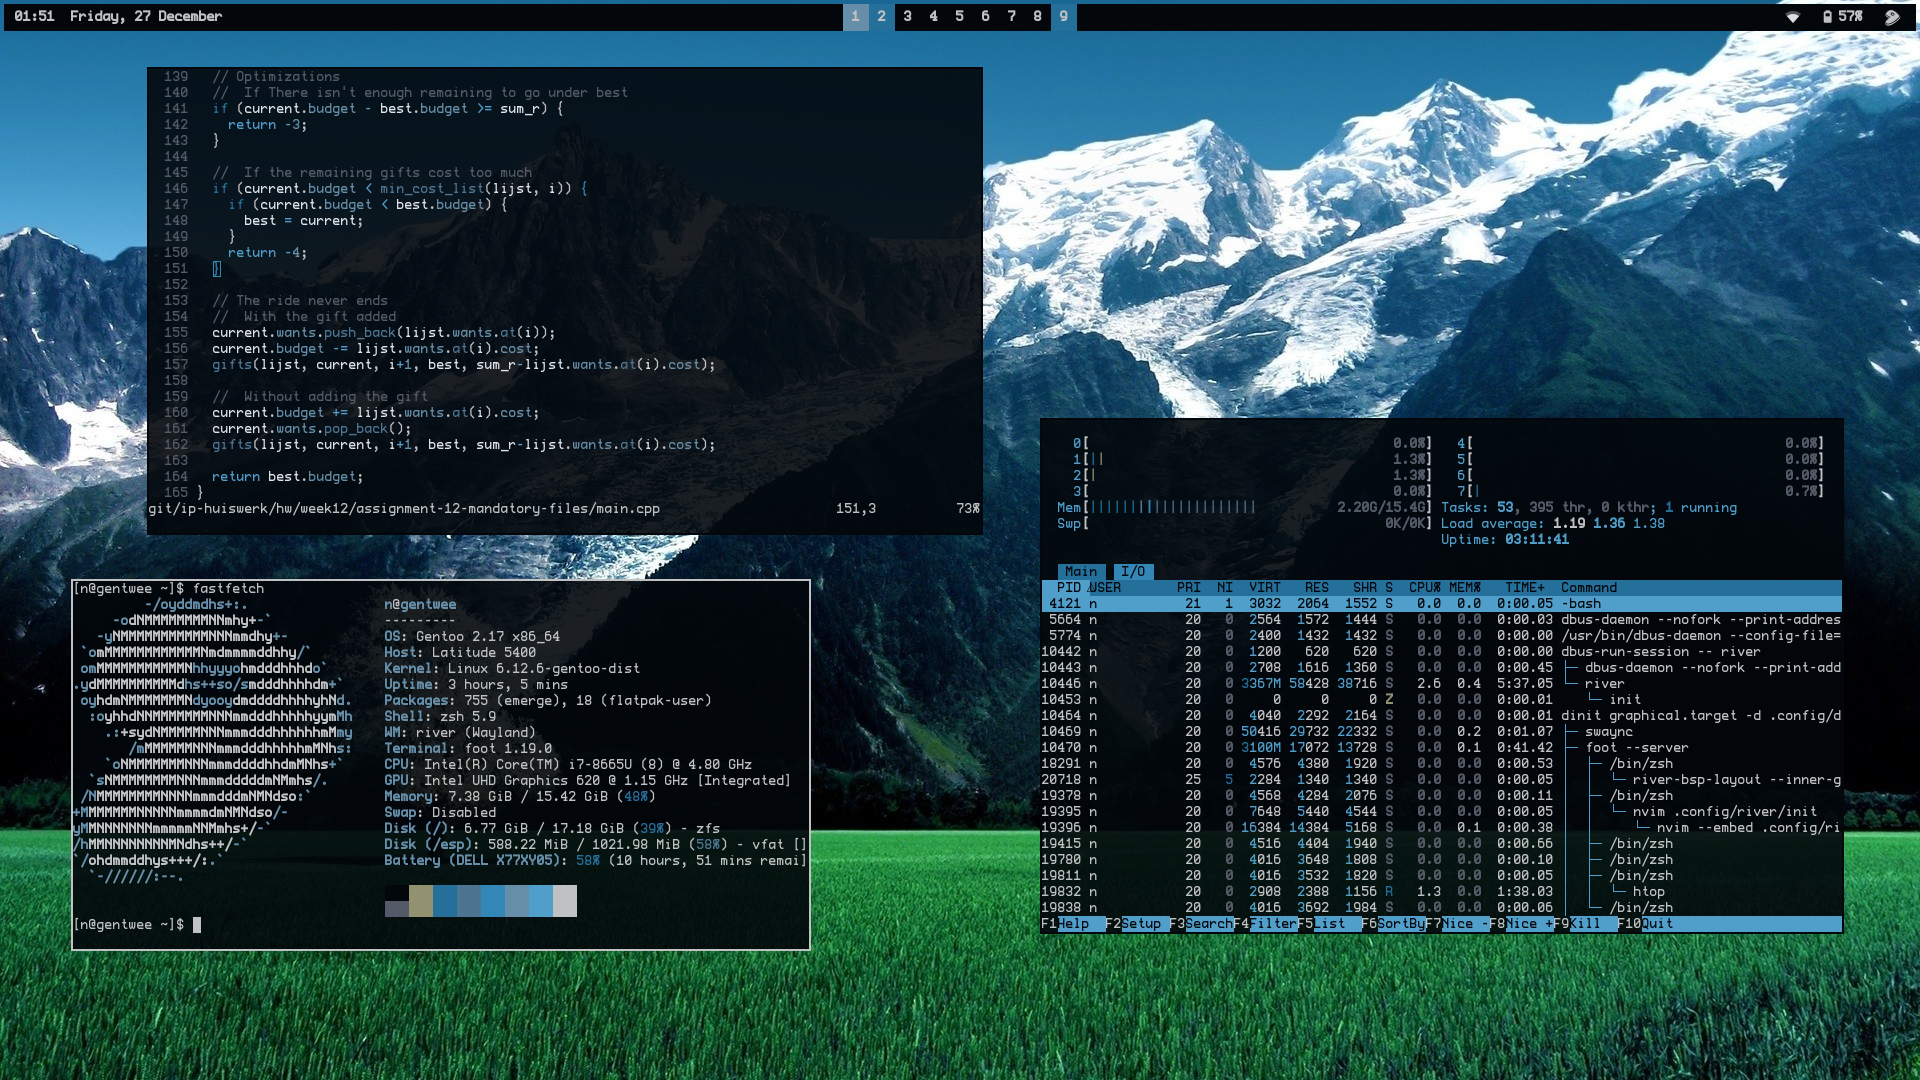The width and height of the screenshot is (1920, 1080).
Task: Switch to workspace tag 3
Action: [907, 17]
